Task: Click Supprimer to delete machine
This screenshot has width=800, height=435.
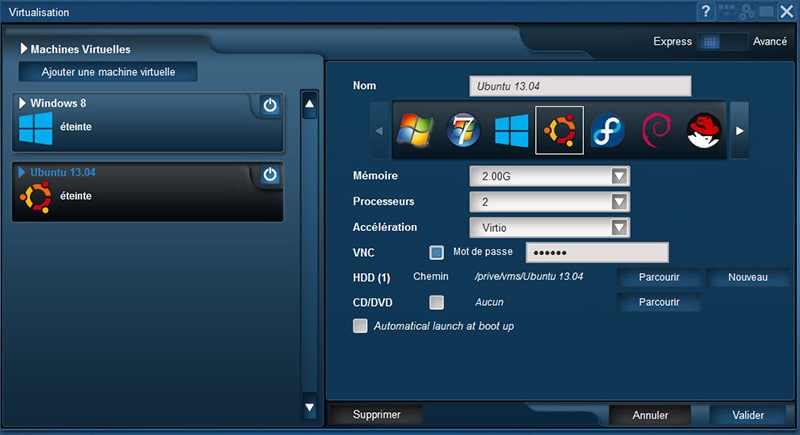Action: coord(376,415)
